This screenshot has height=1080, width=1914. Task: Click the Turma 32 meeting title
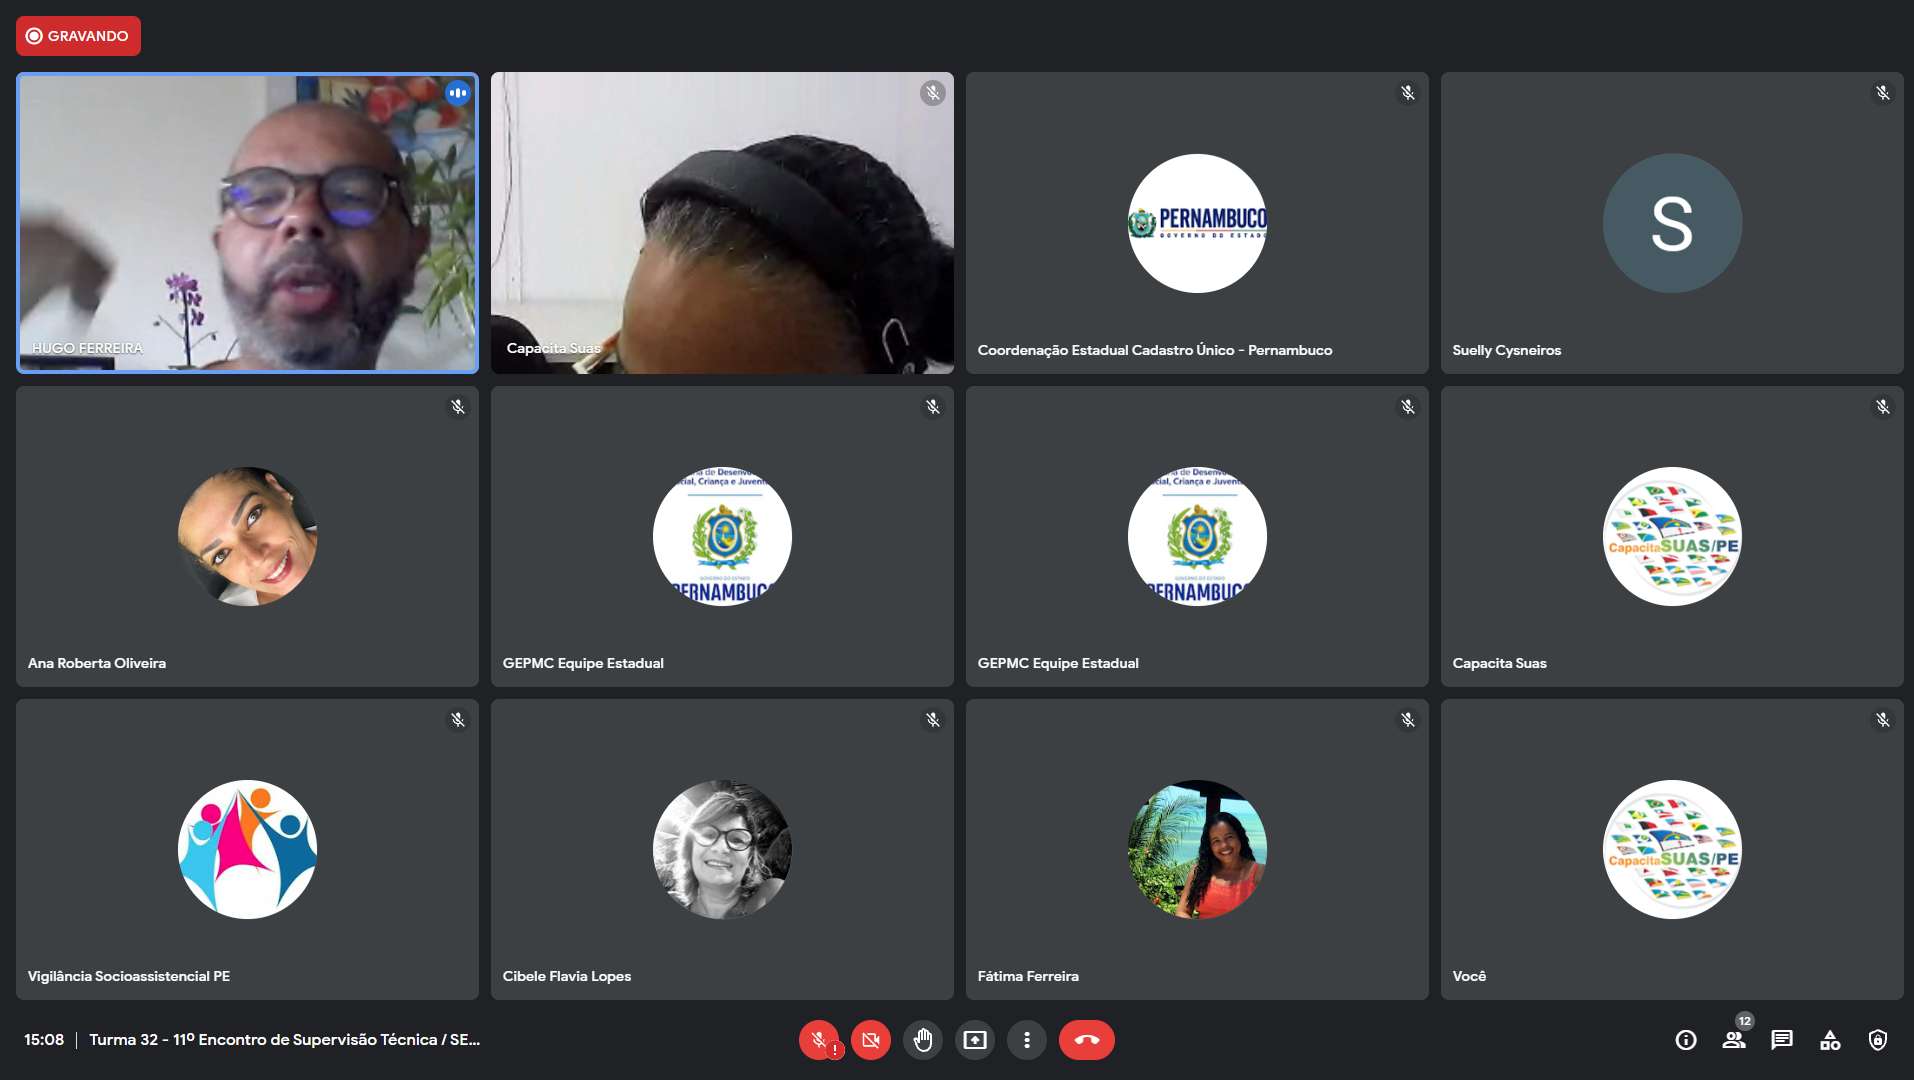284,1040
